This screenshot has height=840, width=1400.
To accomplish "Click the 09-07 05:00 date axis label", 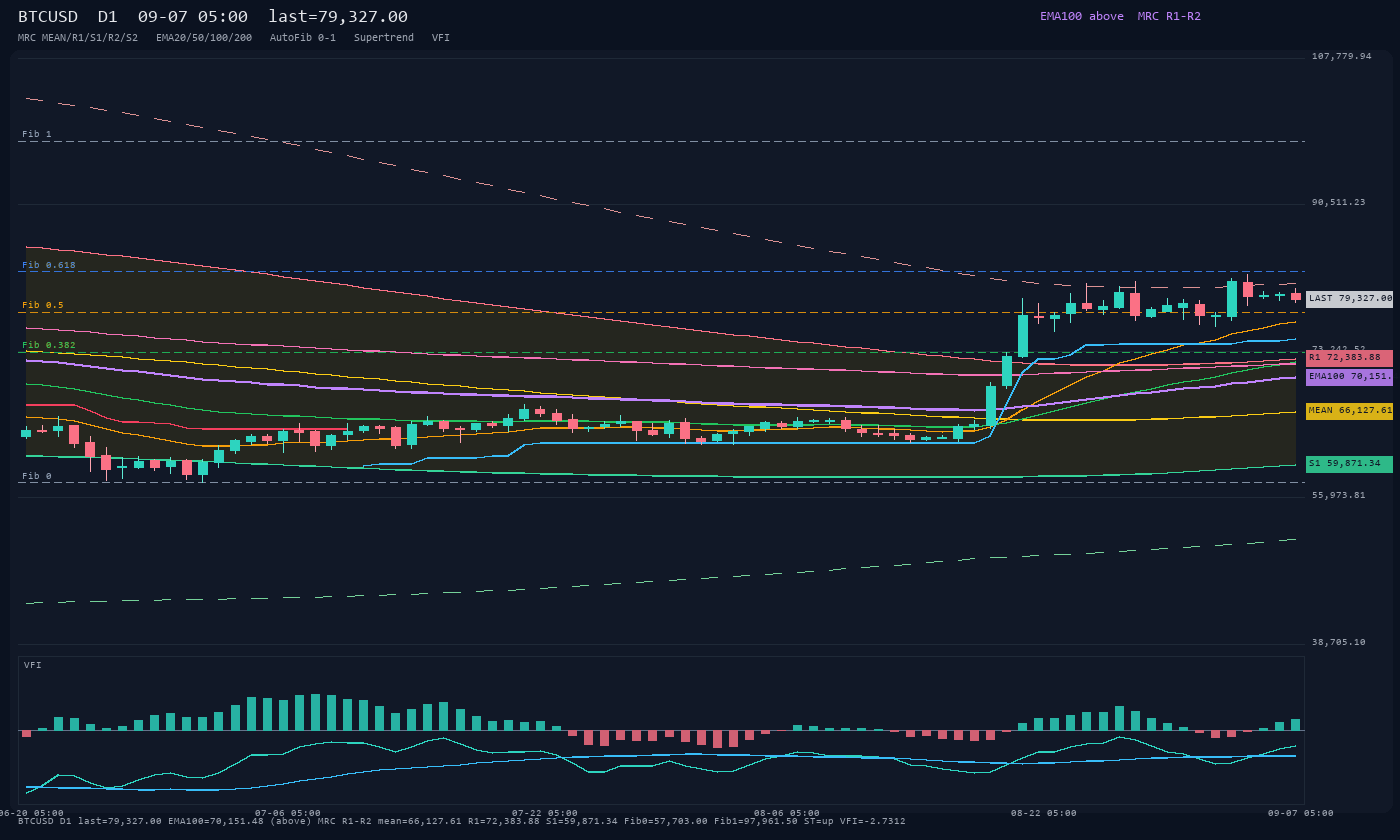I will (1301, 813).
